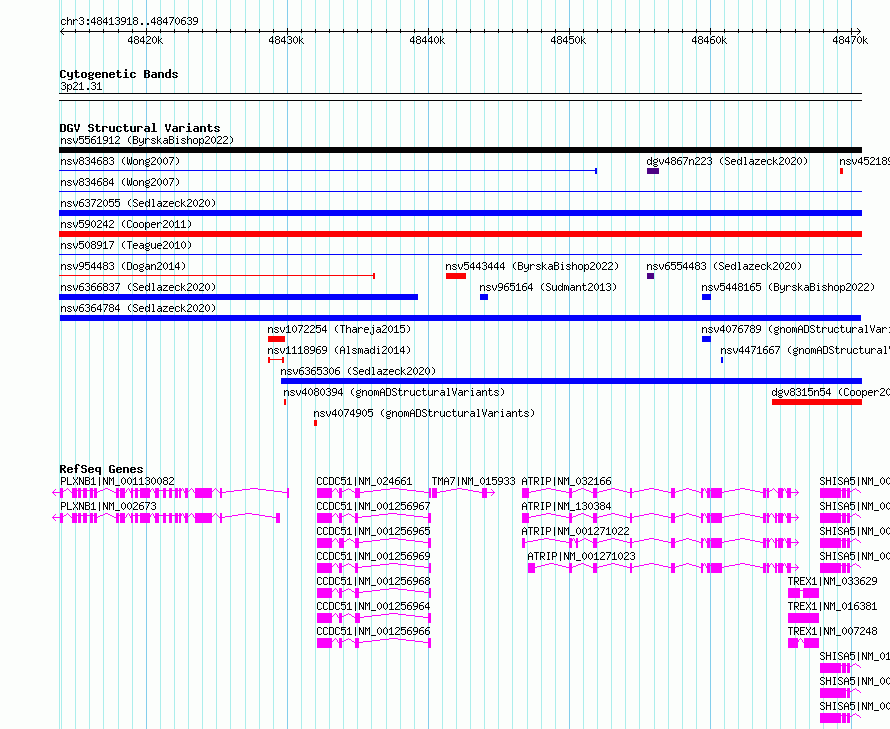The height and width of the screenshot is (729, 890).
Task: Select ATRIP|NM_001271022 transcript label
Action: 576,531
